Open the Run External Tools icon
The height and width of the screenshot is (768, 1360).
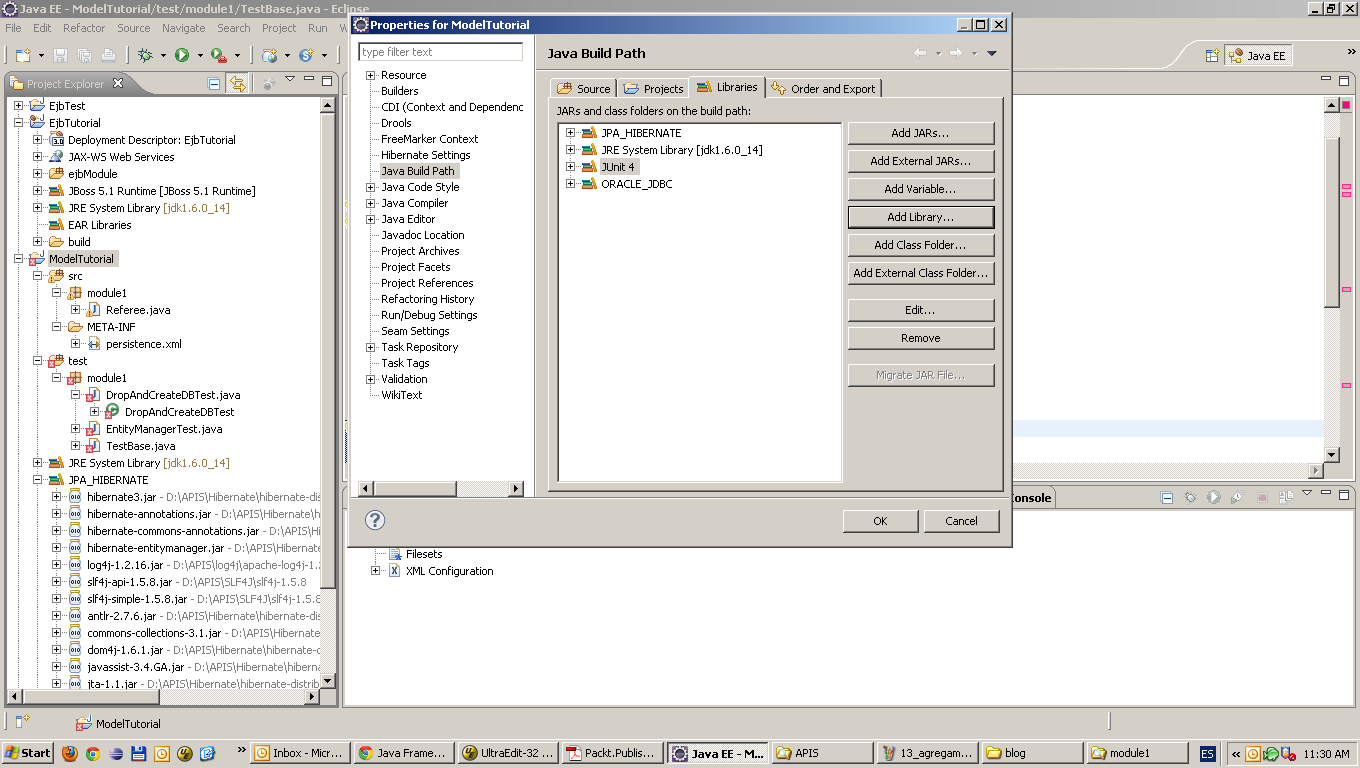coord(218,55)
